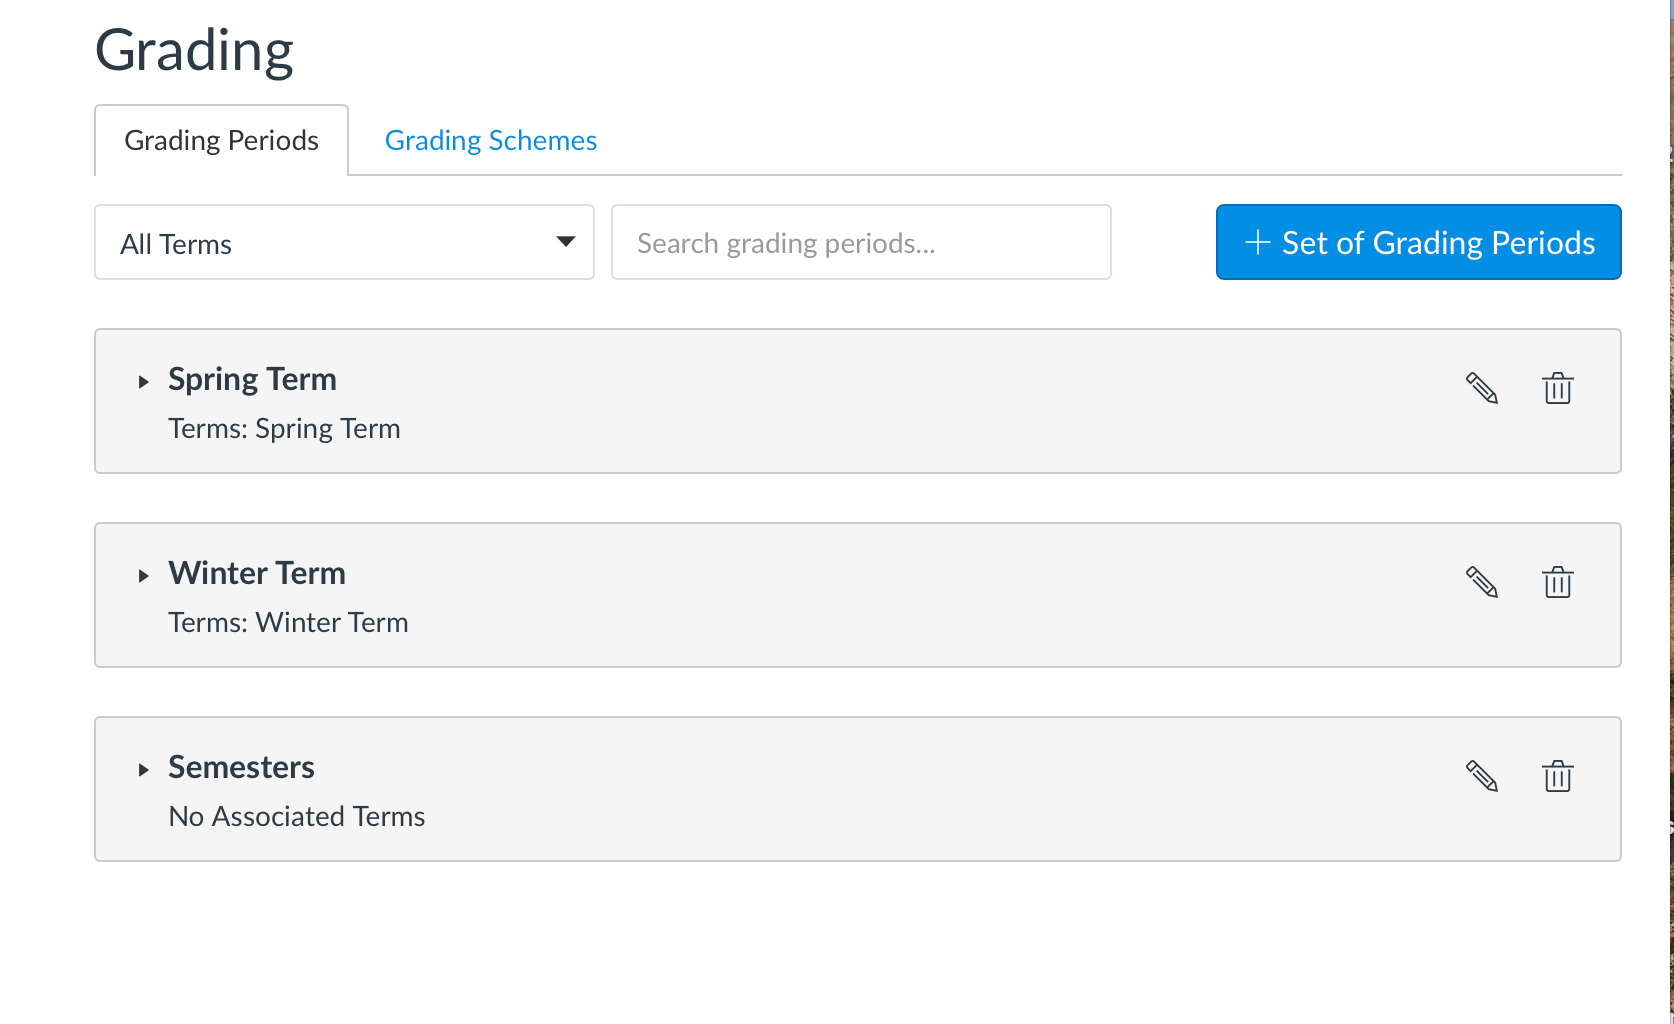Edit the Semesters grading period set

(x=1482, y=777)
